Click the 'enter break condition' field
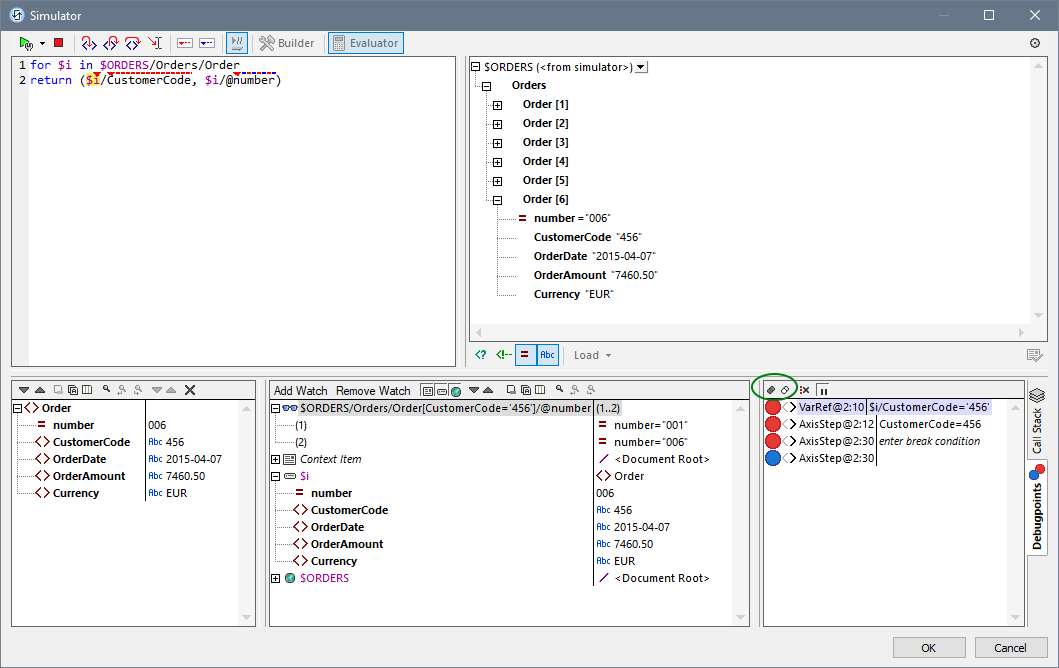 click(x=929, y=442)
